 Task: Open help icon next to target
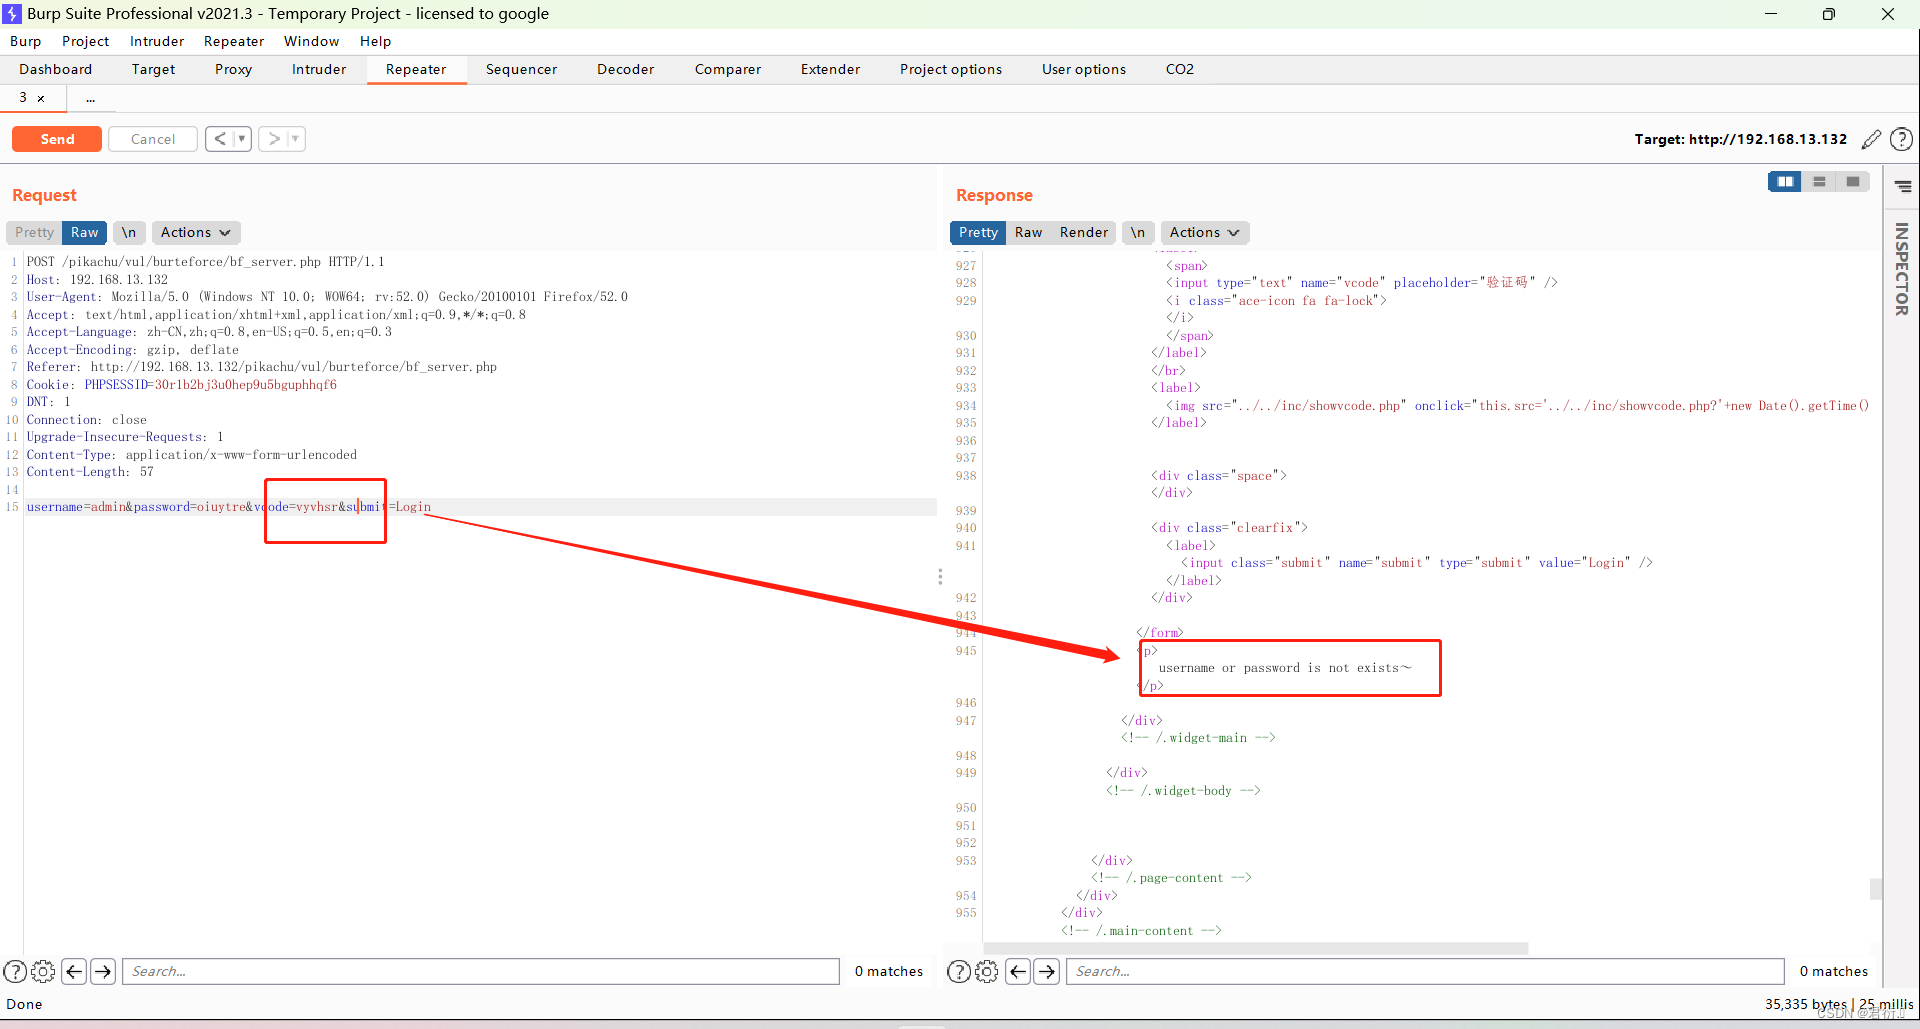click(1901, 139)
